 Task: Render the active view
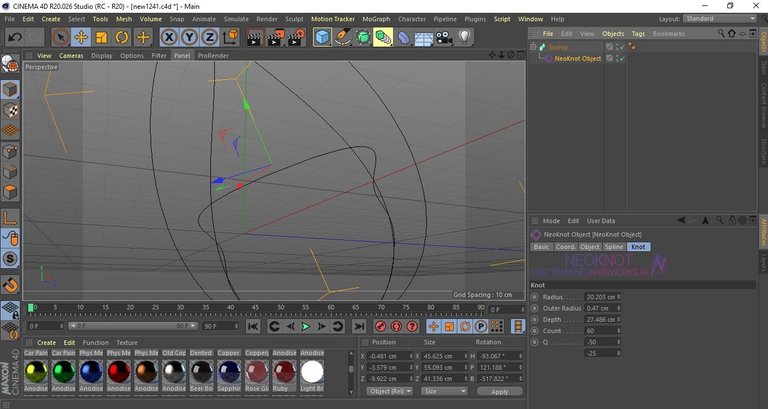pos(254,37)
